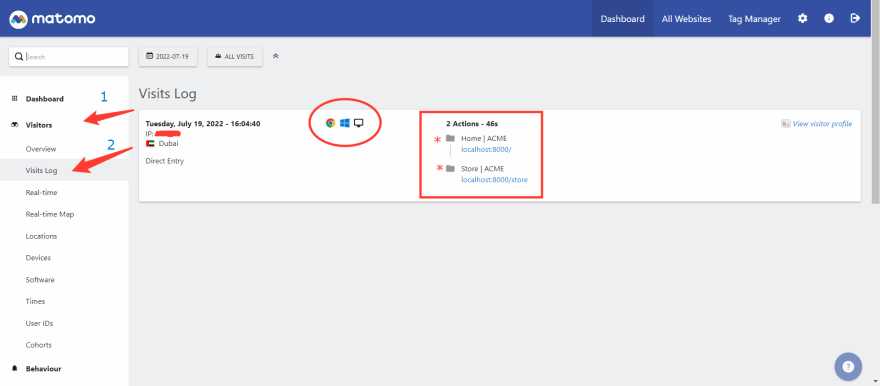Click the desktop device icon in visit row
880x386 pixels.
[x=359, y=123]
